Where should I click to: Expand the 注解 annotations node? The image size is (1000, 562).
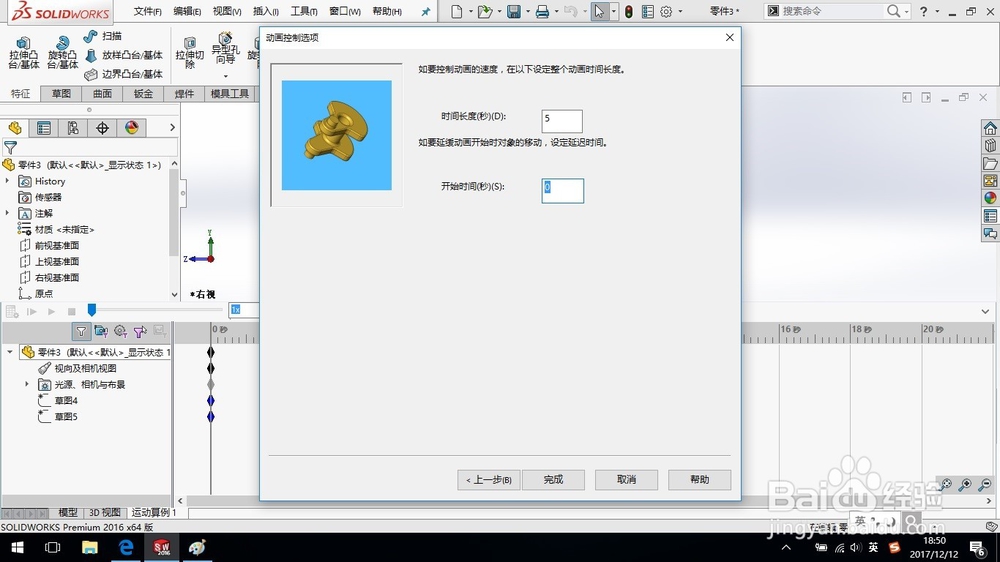click(8, 213)
